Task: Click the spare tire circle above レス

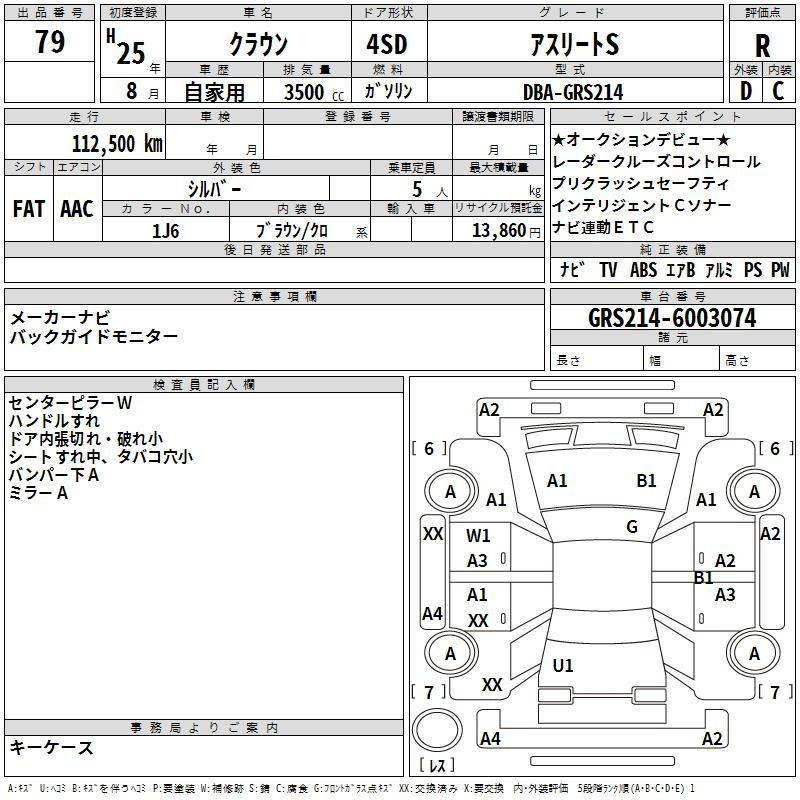Action: click(x=437, y=729)
